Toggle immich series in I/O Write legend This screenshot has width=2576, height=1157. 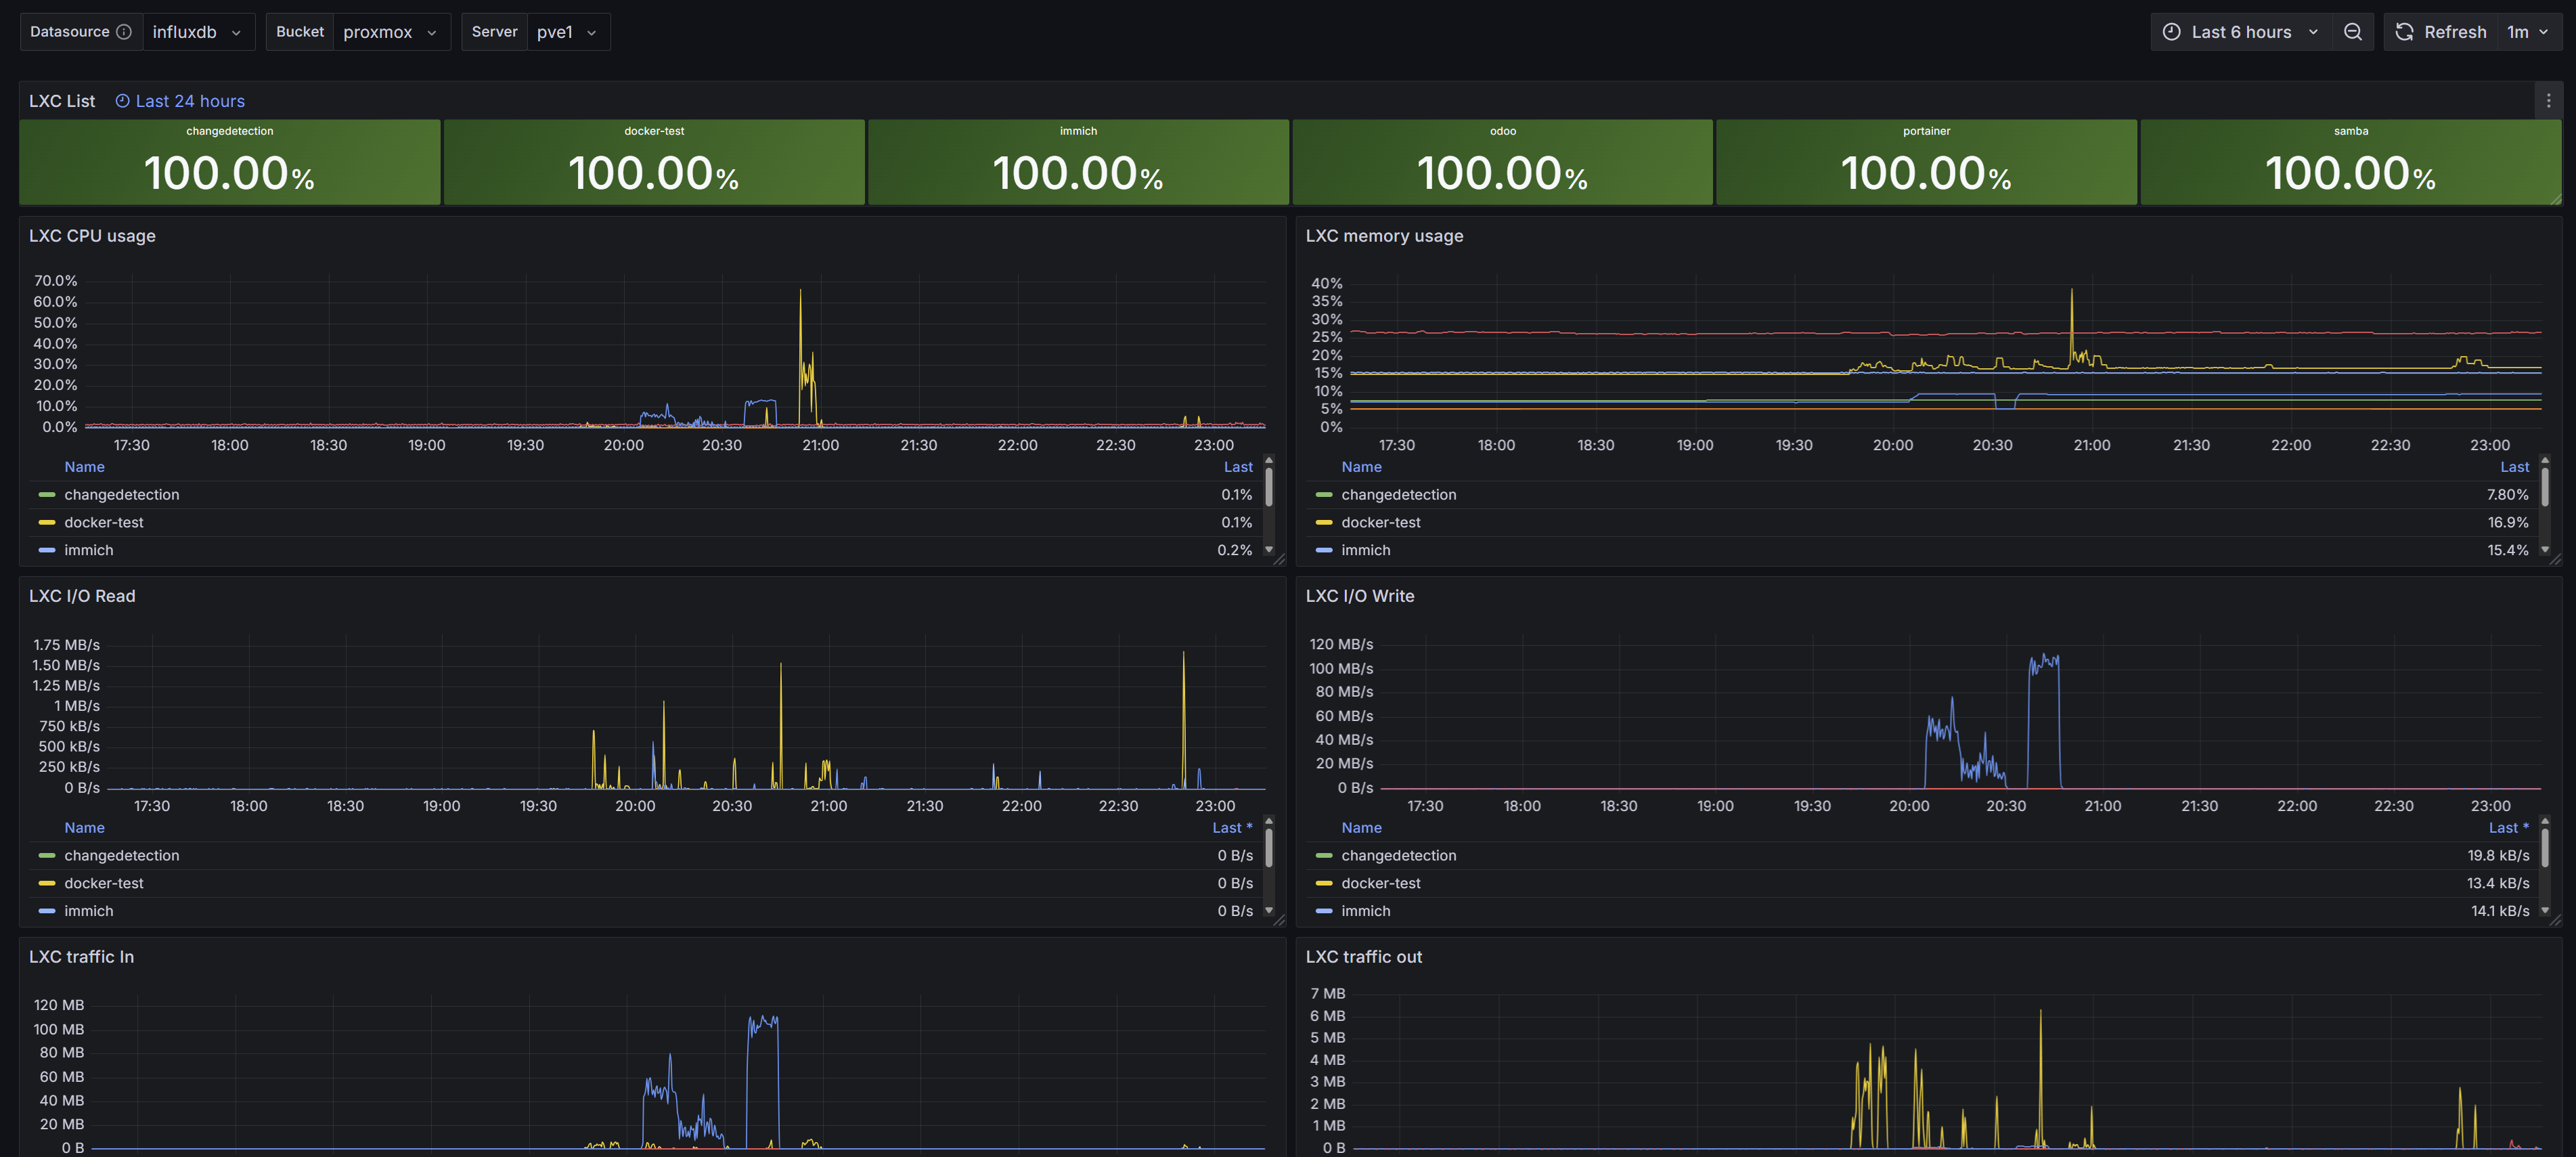point(1365,911)
